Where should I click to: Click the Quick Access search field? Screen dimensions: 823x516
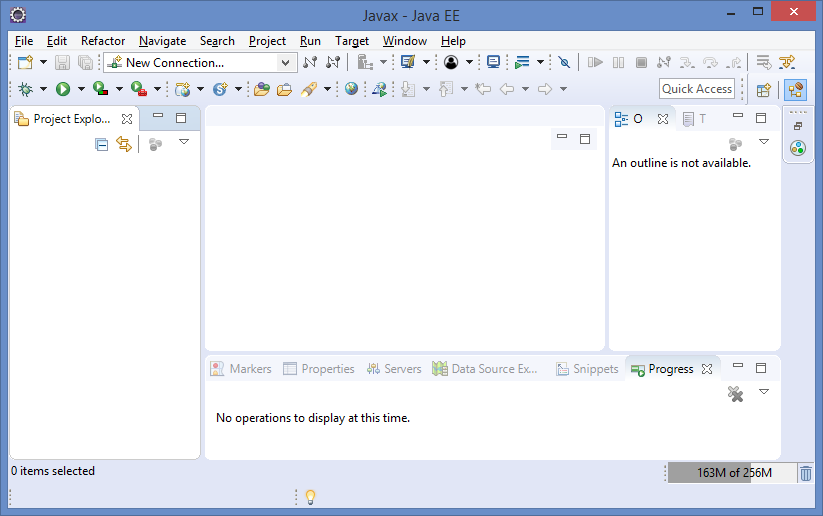(697, 89)
